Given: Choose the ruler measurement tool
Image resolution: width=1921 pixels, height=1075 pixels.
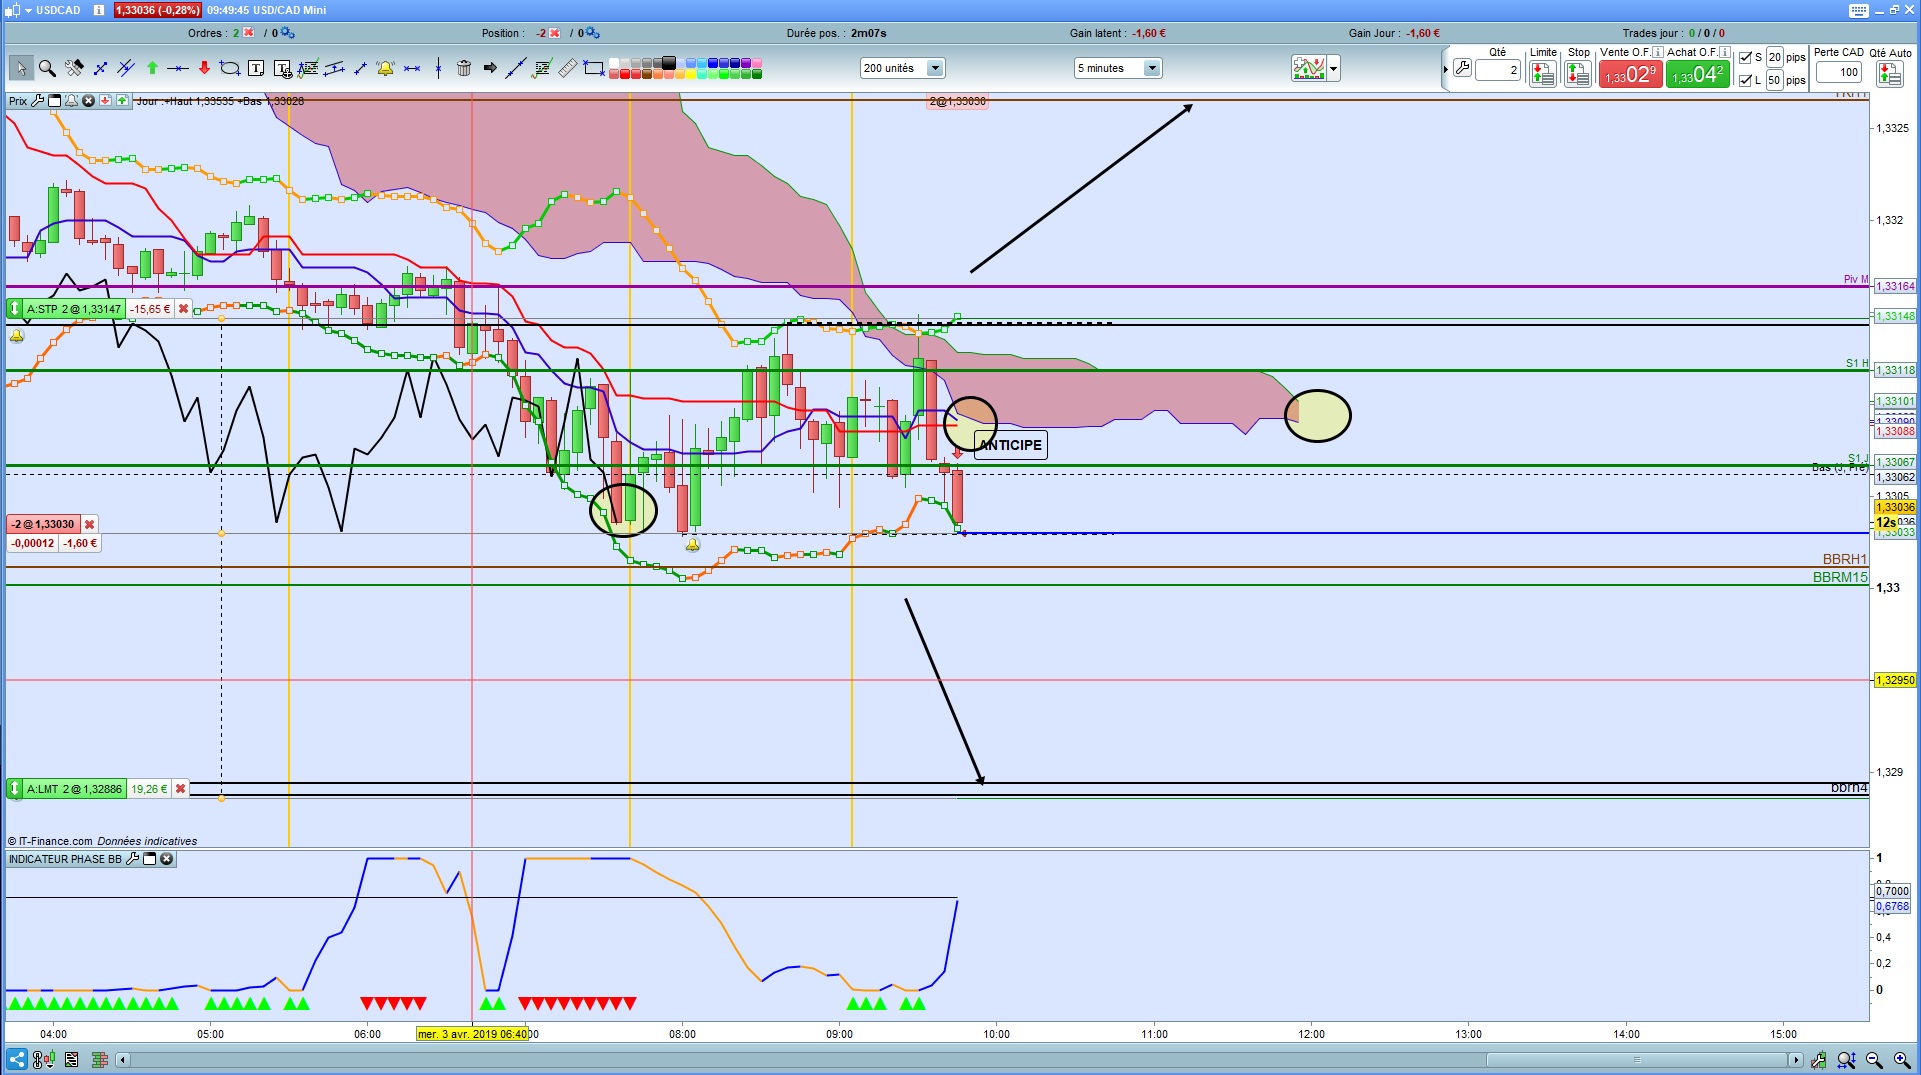Looking at the screenshot, I should [x=567, y=68].
